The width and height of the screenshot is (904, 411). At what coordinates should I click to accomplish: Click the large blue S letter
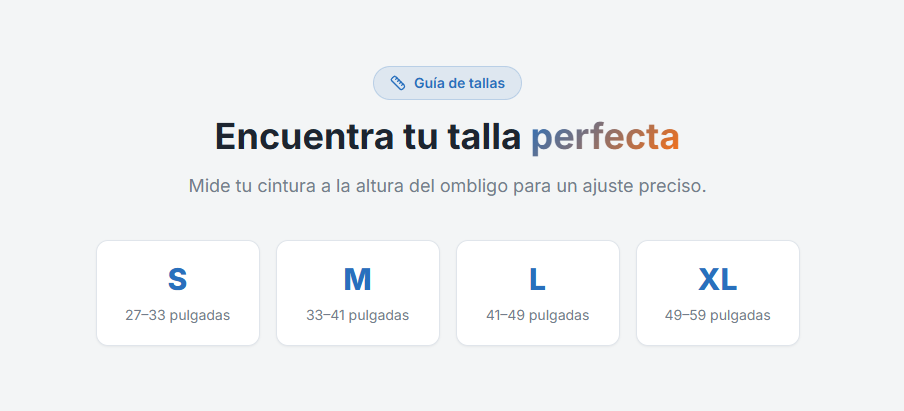point(177,279)
